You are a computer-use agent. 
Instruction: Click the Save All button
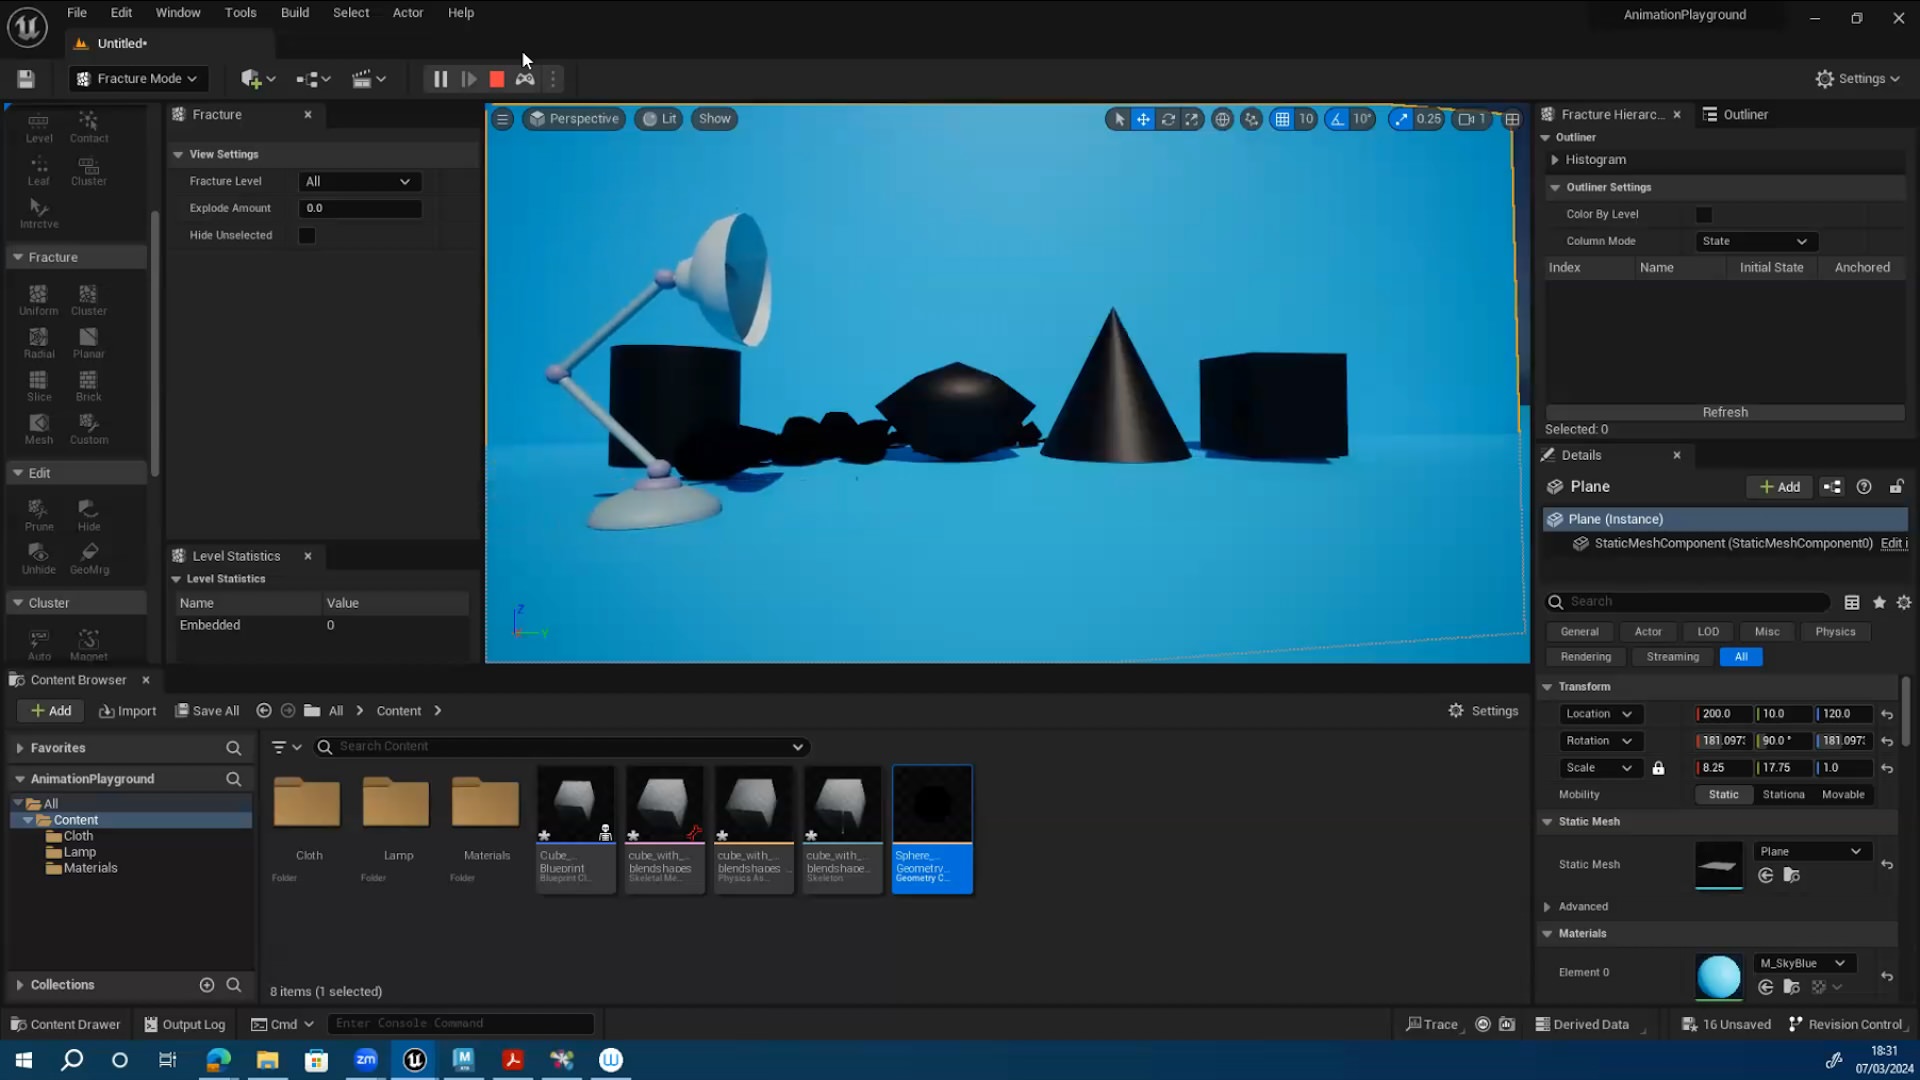click(x=207, y=710)
